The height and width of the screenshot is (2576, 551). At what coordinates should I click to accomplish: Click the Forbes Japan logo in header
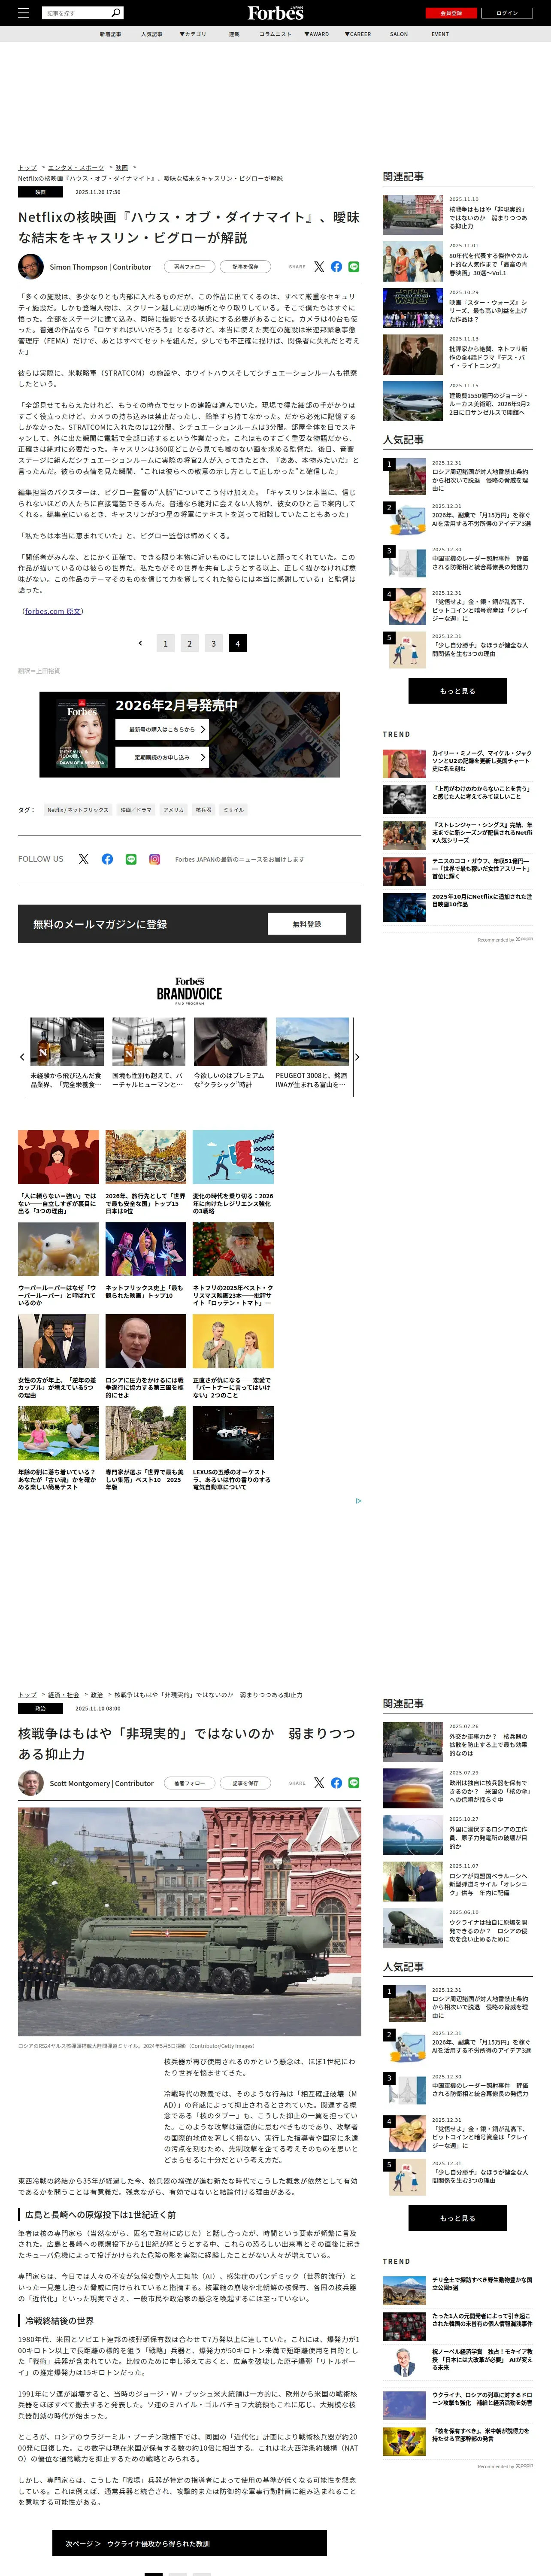coord(275,13)
